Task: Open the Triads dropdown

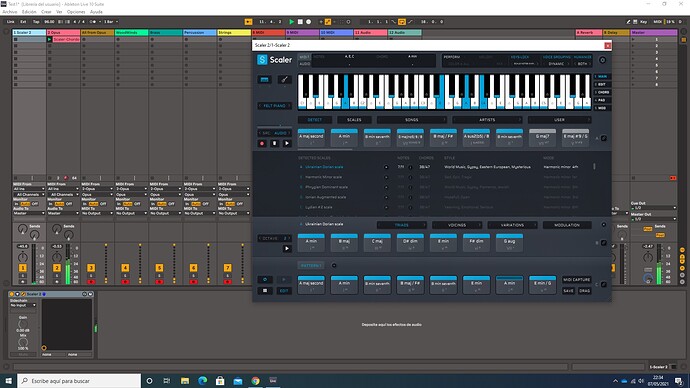Action: pos(402,225)
